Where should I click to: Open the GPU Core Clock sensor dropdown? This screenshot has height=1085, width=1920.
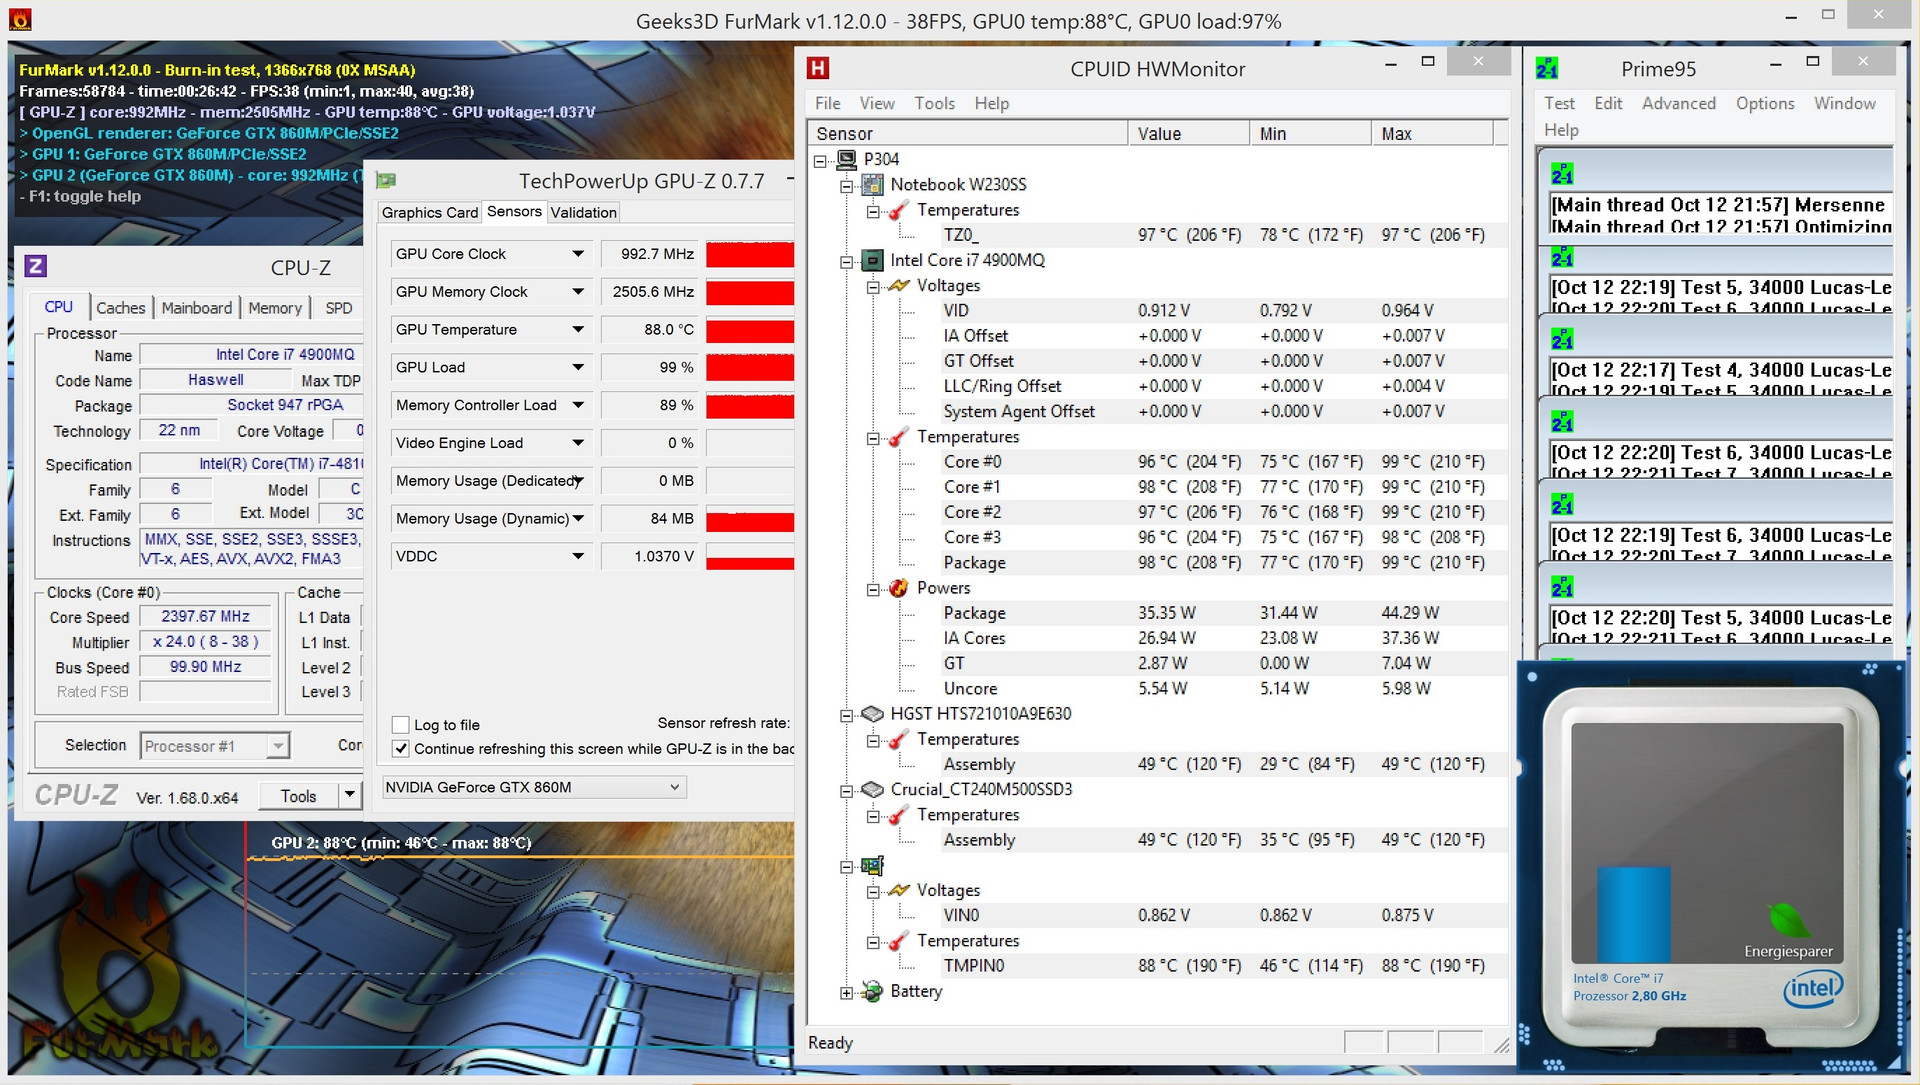coord(578,254)
